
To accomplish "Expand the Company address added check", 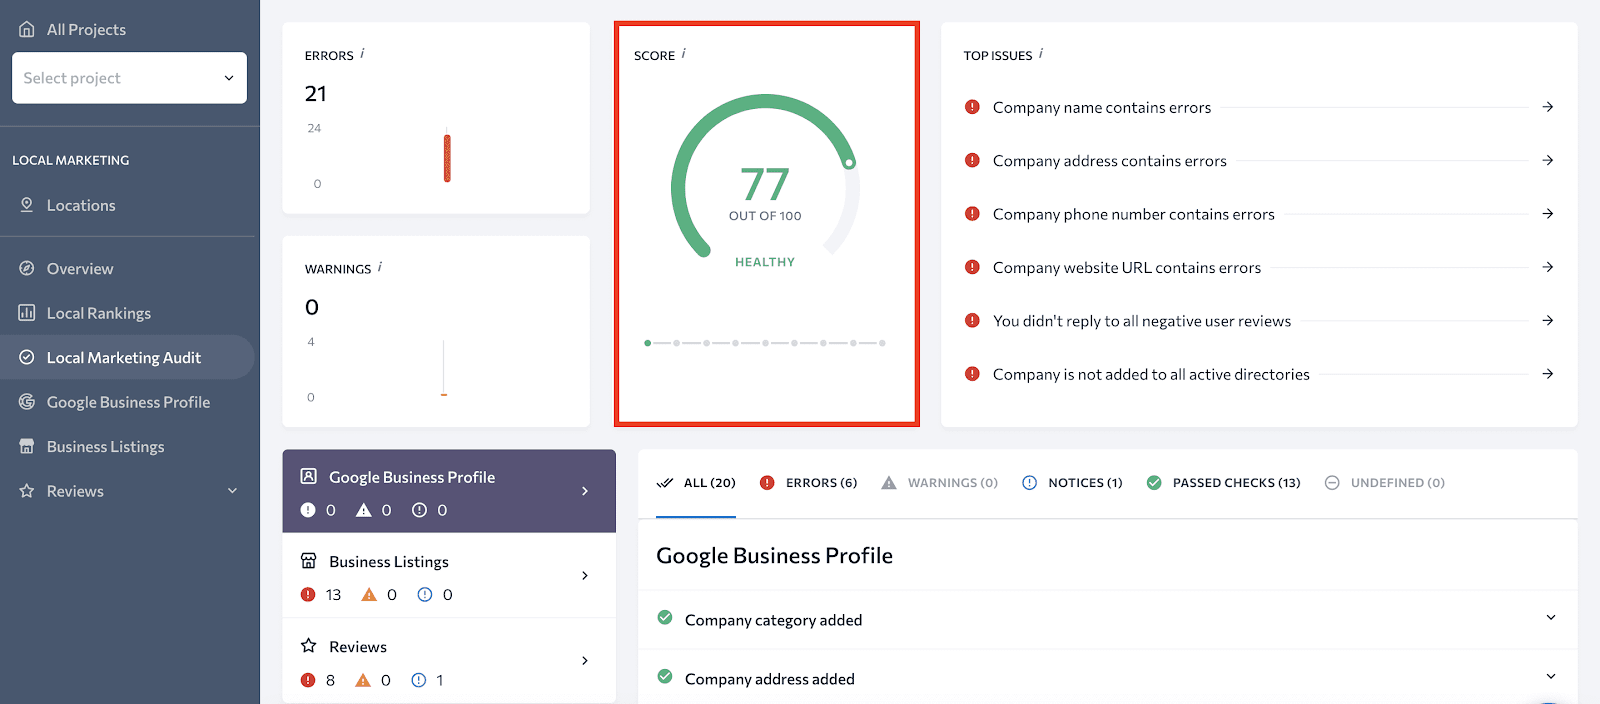I will click(1550, 677).
